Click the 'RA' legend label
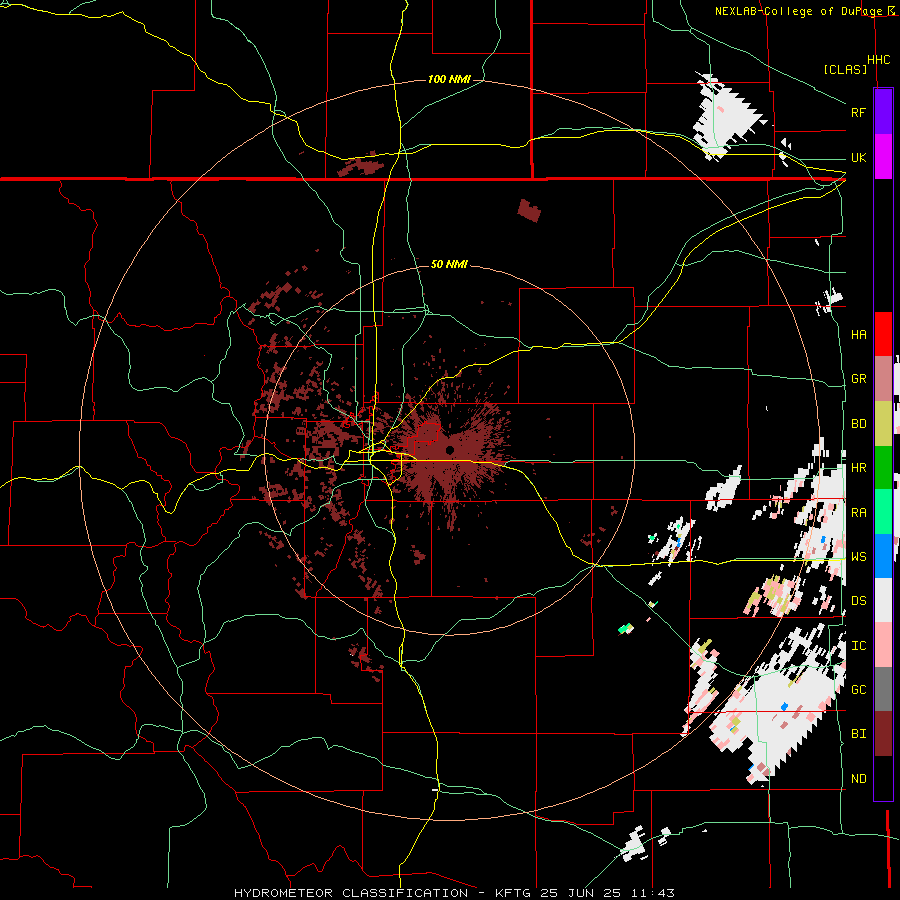This screenshot has width=900, height=900. (858, 512)
